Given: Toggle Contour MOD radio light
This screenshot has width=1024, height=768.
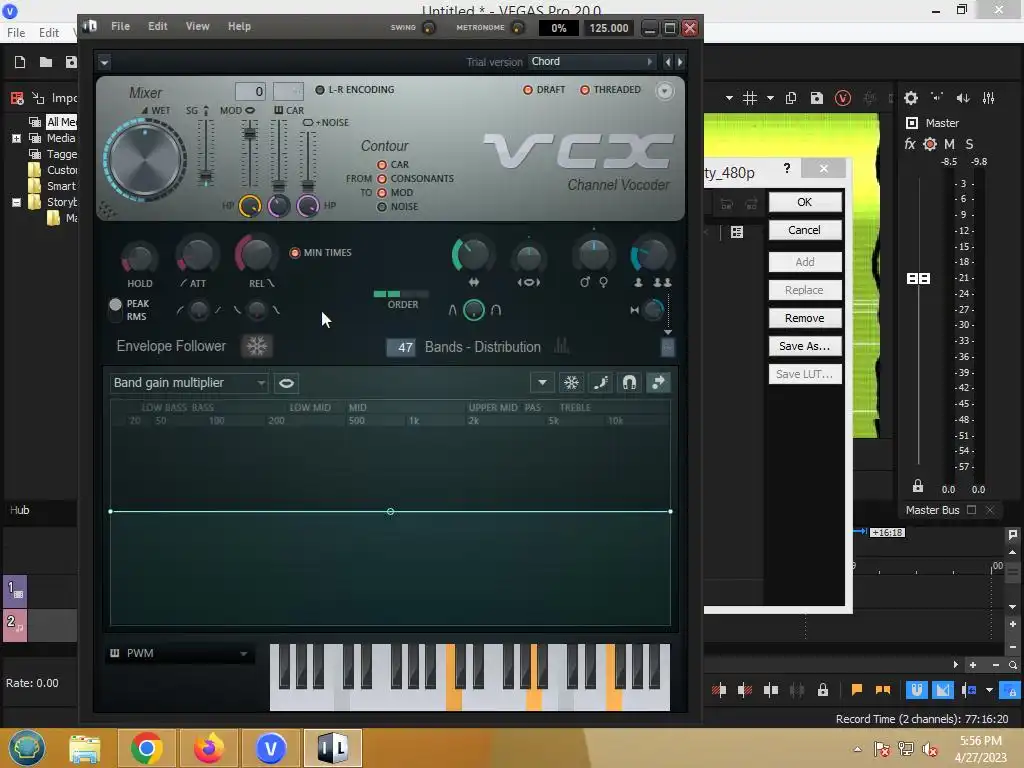Looking at the screenshot, I should pyautogui.click(x=382, y=193).
